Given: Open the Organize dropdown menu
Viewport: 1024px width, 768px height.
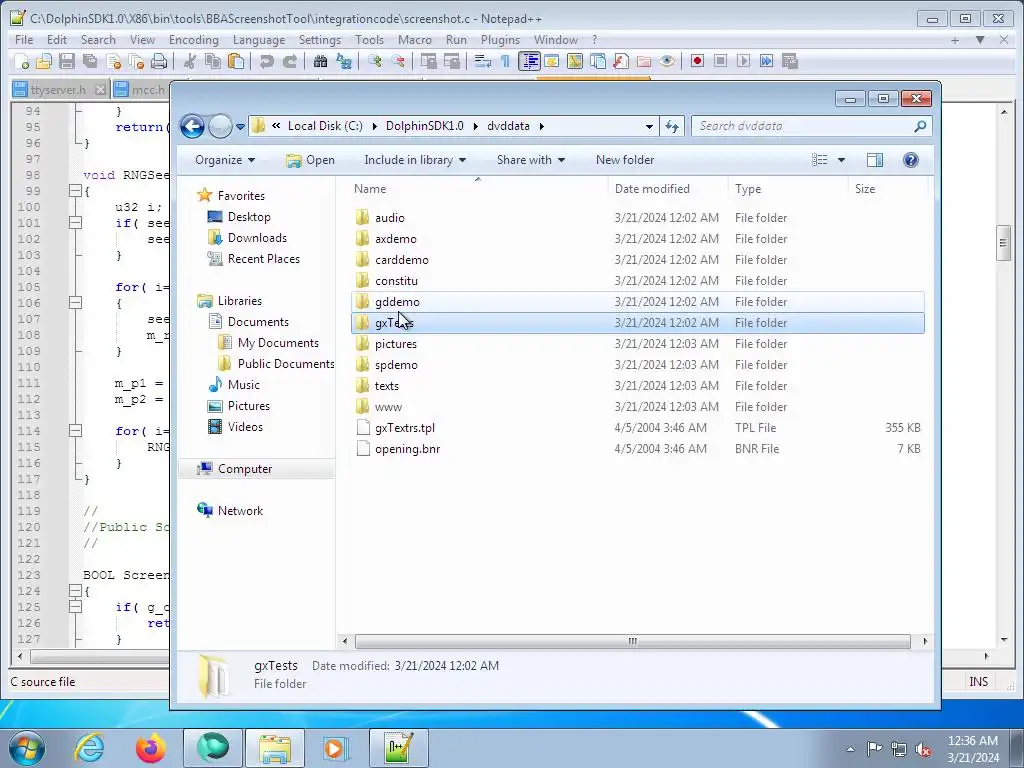Looking at the screenshot, I should (x=225, y=160).
